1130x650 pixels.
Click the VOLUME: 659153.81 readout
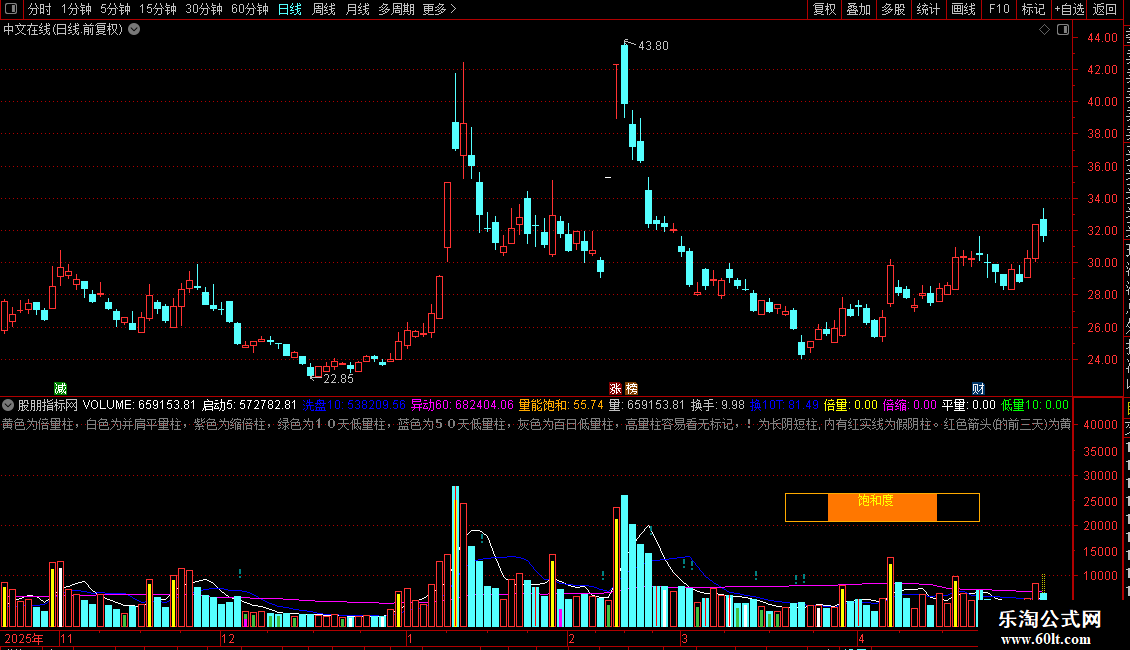(139, 405)
